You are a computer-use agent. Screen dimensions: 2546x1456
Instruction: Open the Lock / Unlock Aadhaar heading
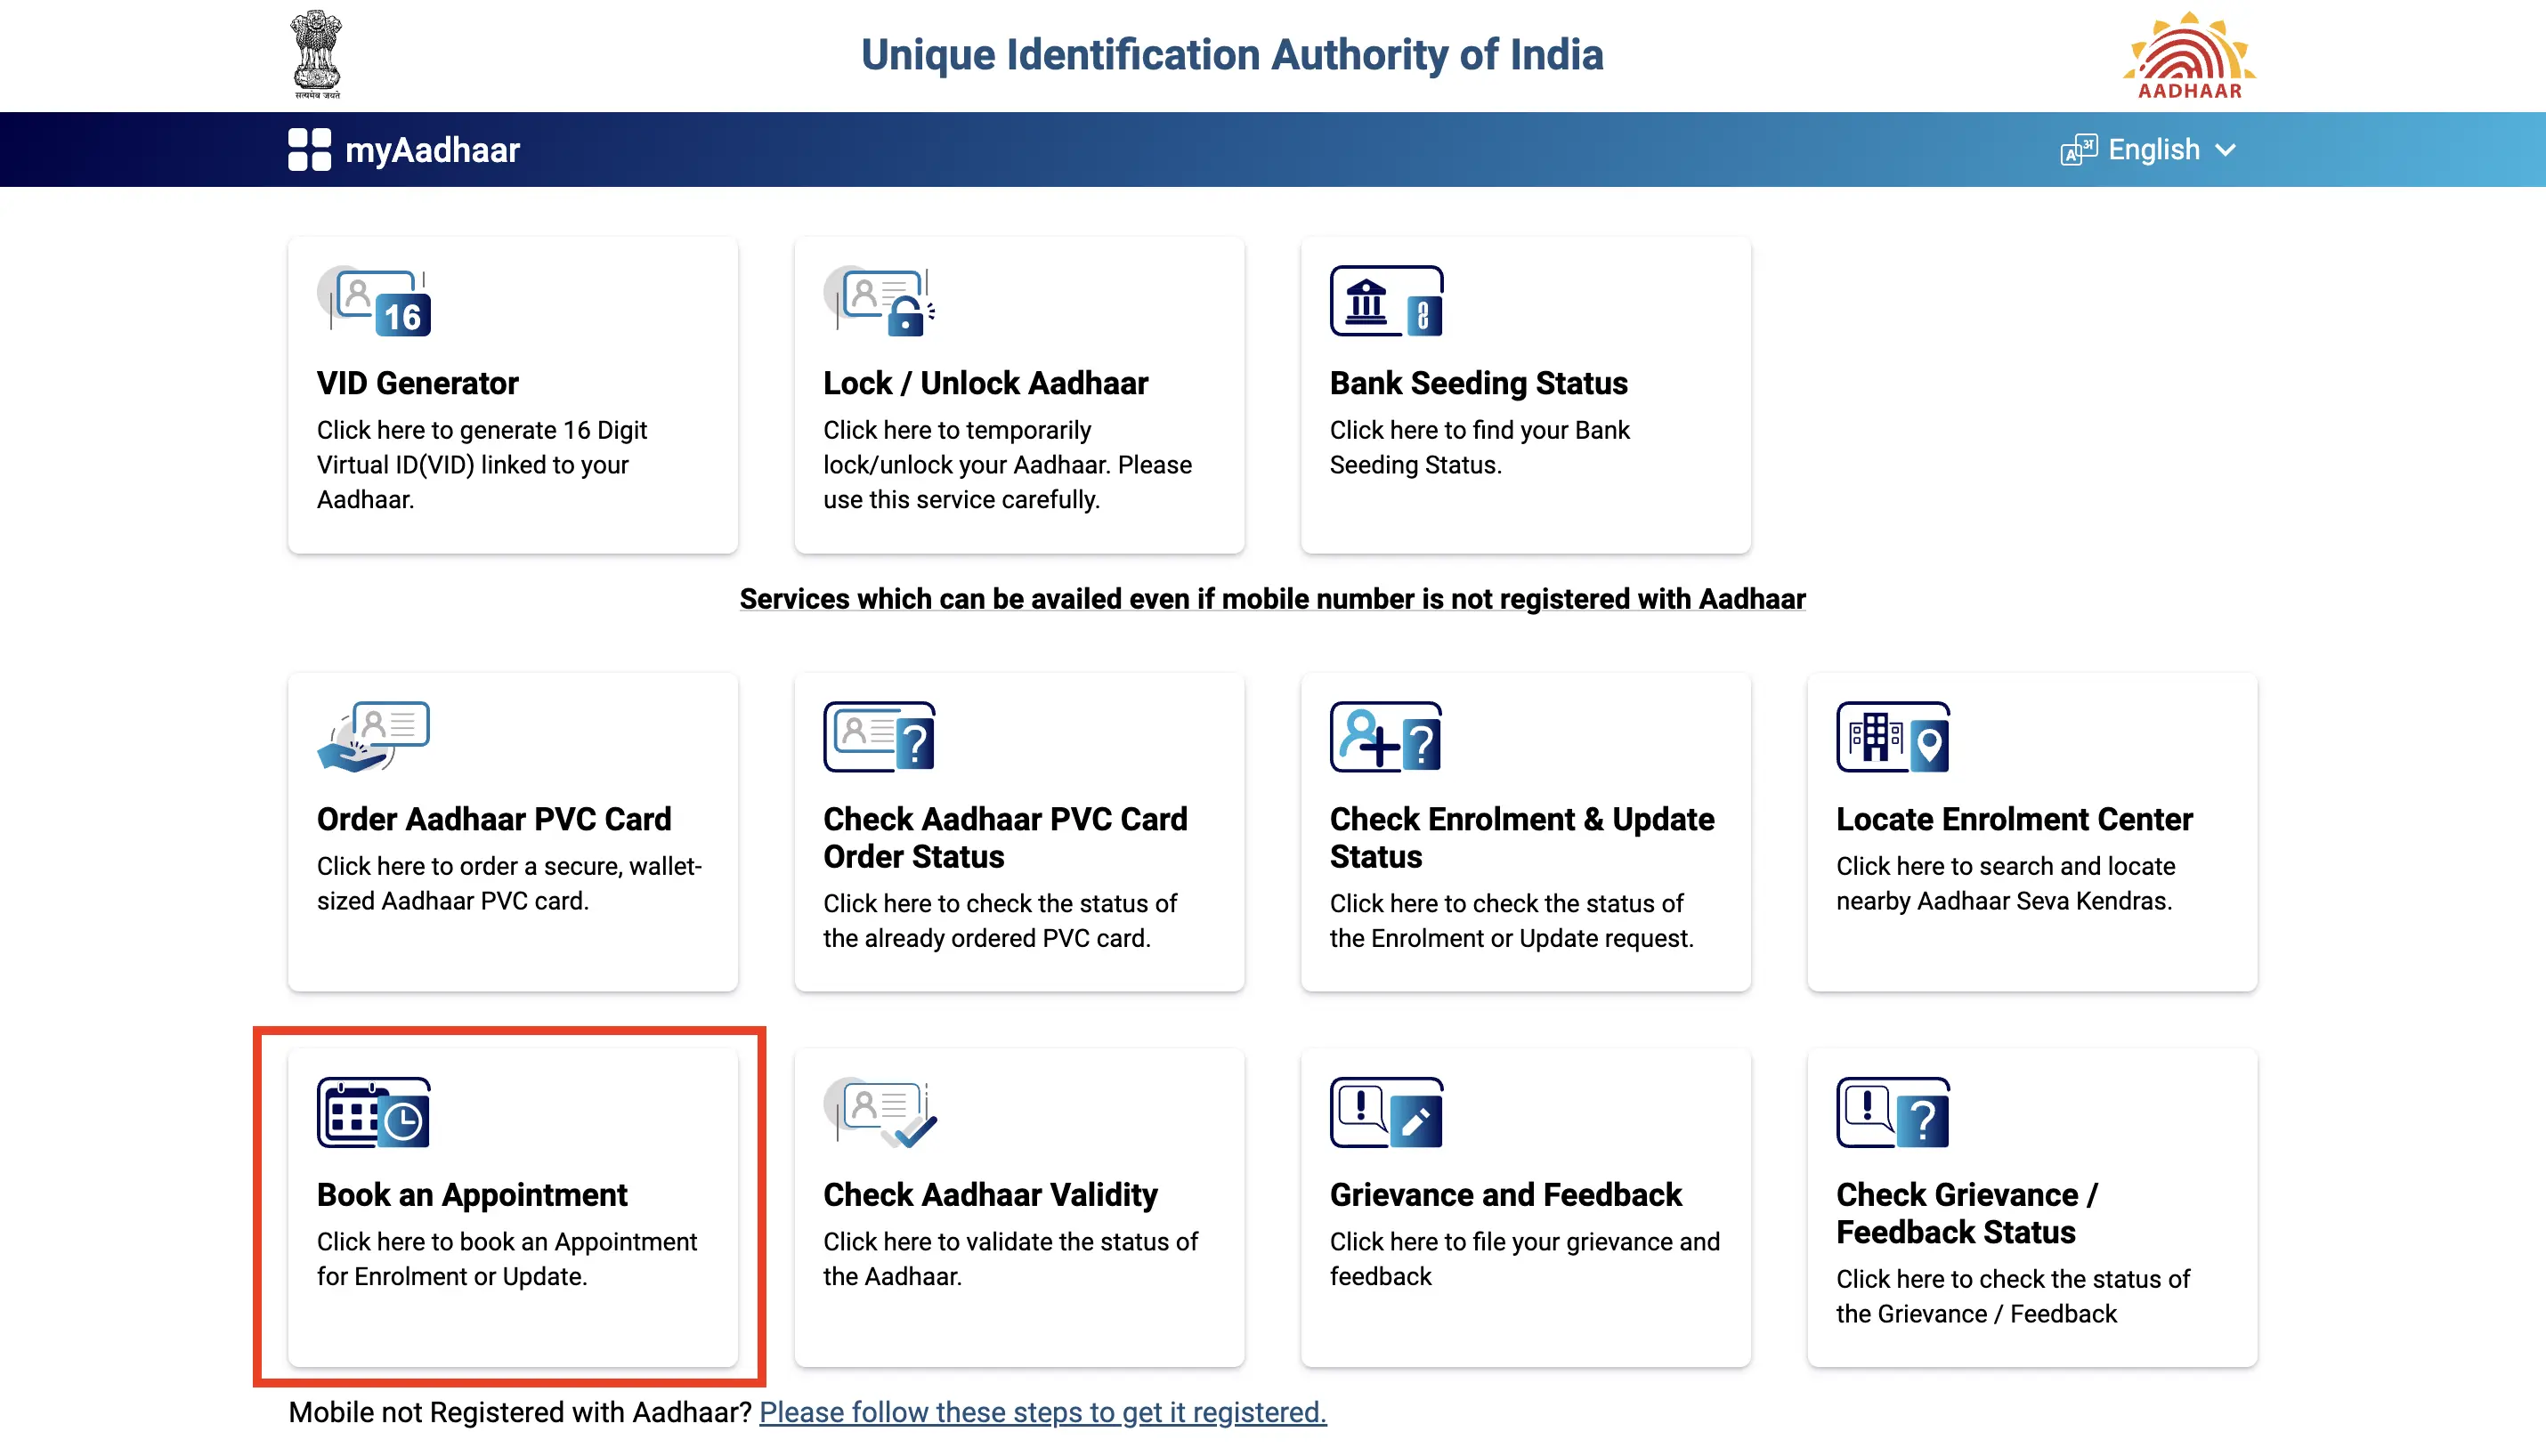tap(985, 383)
